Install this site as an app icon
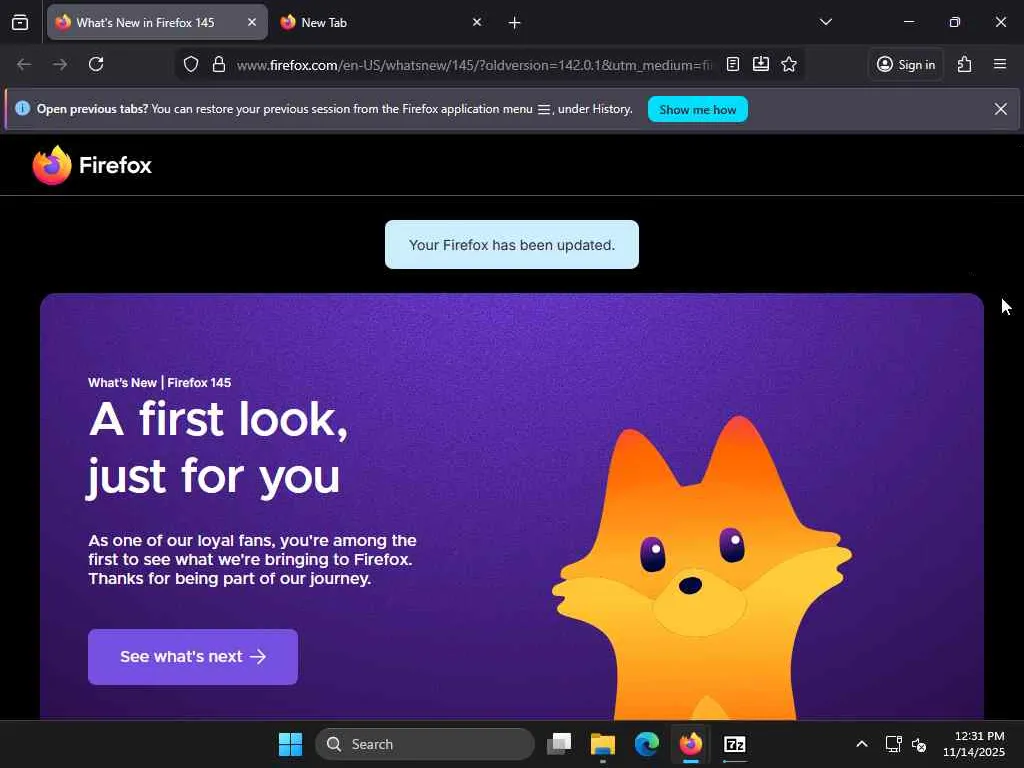 [x=761, y=64]
